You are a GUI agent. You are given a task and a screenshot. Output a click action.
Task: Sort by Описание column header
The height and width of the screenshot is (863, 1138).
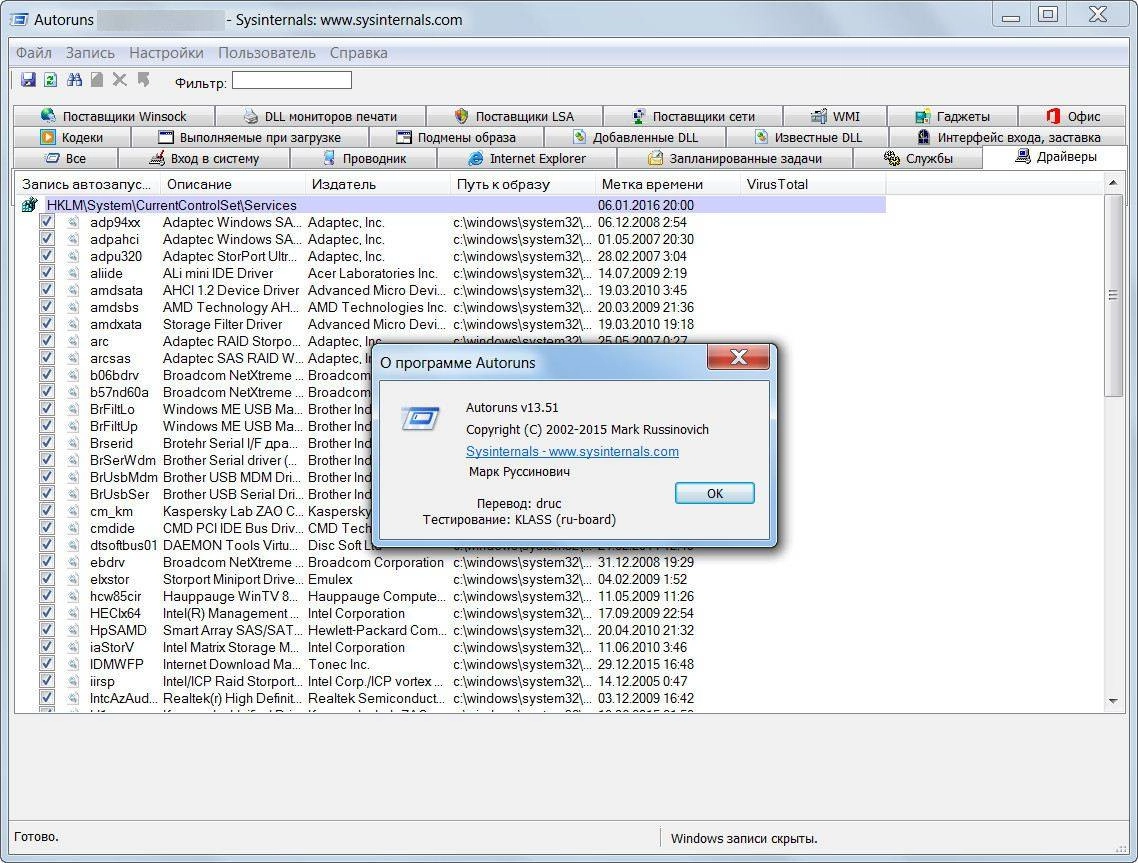[x=232, y=184]
